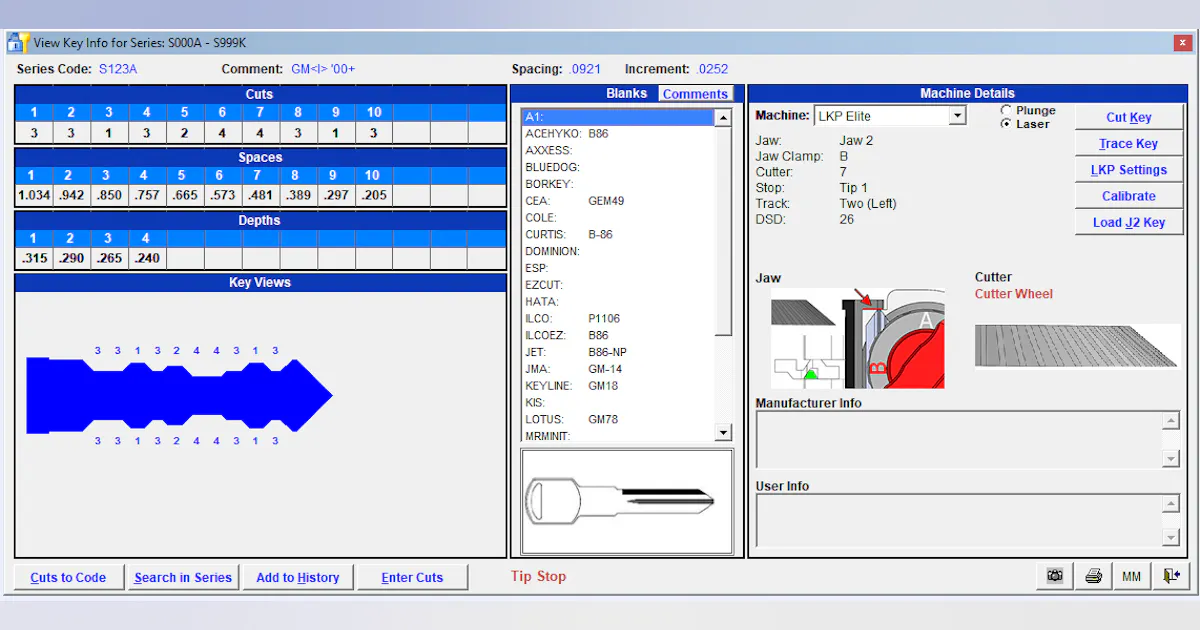Select the BORKEY: blank entry

pos(618,184)
